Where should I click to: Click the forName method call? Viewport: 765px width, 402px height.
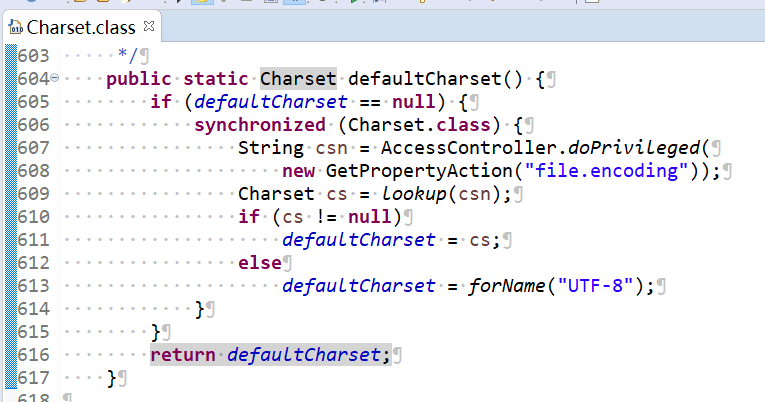click(x=505, y=286)
